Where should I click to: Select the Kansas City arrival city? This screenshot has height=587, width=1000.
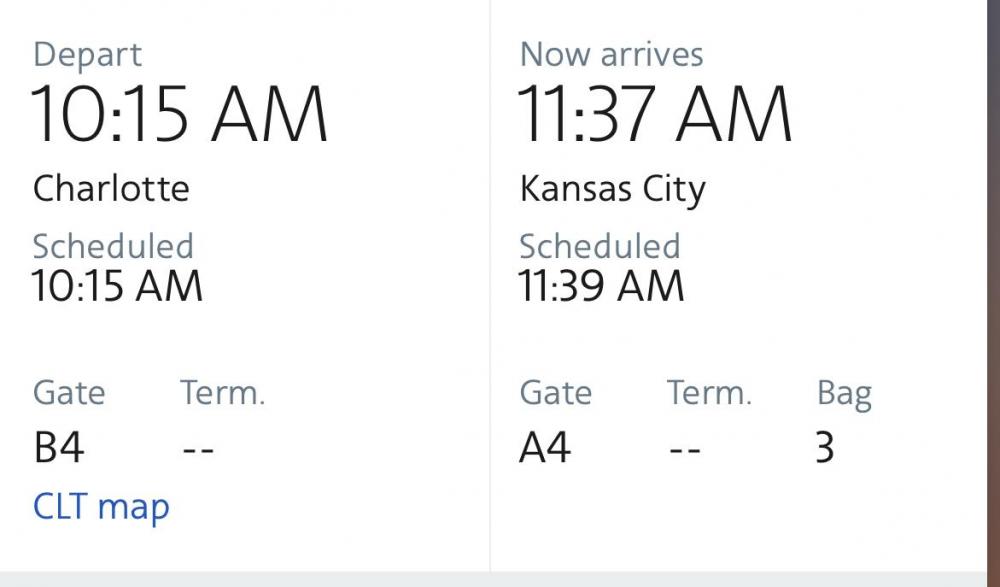point(612,188)
